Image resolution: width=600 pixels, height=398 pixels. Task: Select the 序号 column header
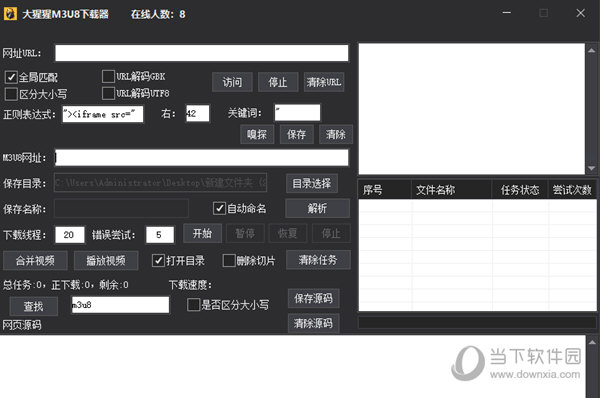pyautogui.click(x=385, y=189)
